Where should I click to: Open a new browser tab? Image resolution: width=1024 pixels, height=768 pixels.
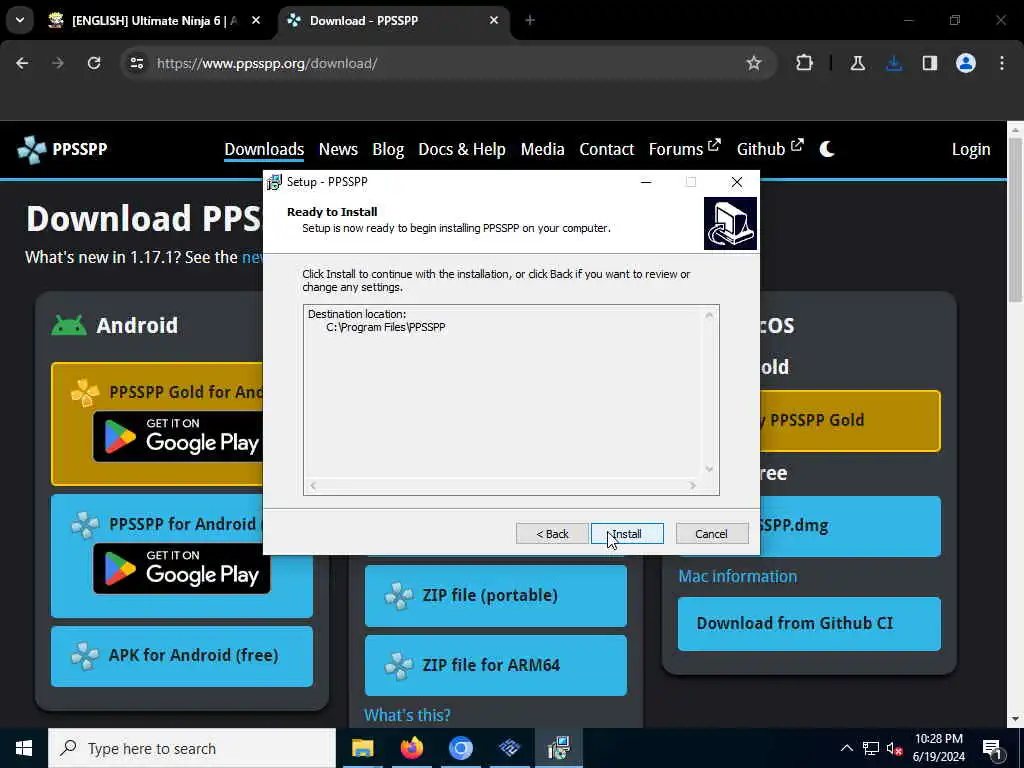point(530,21)
